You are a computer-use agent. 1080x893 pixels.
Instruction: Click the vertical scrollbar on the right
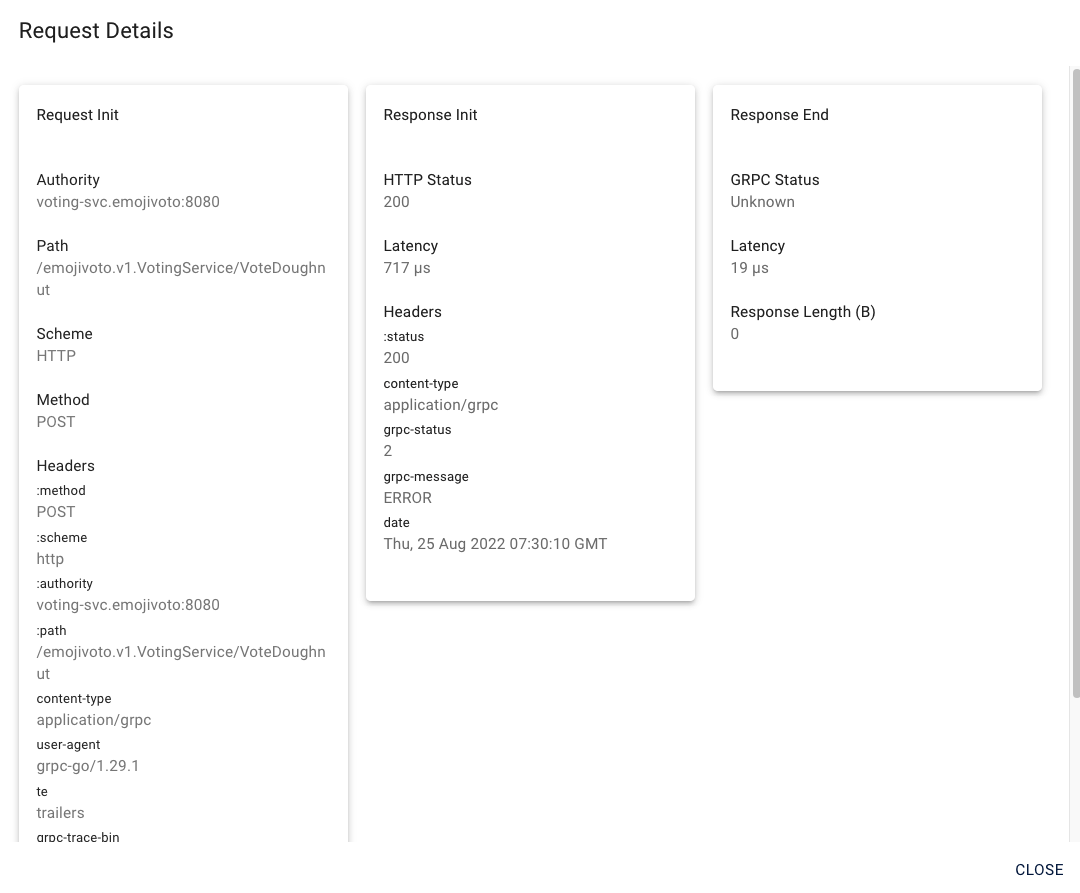tap(1076, 384)
